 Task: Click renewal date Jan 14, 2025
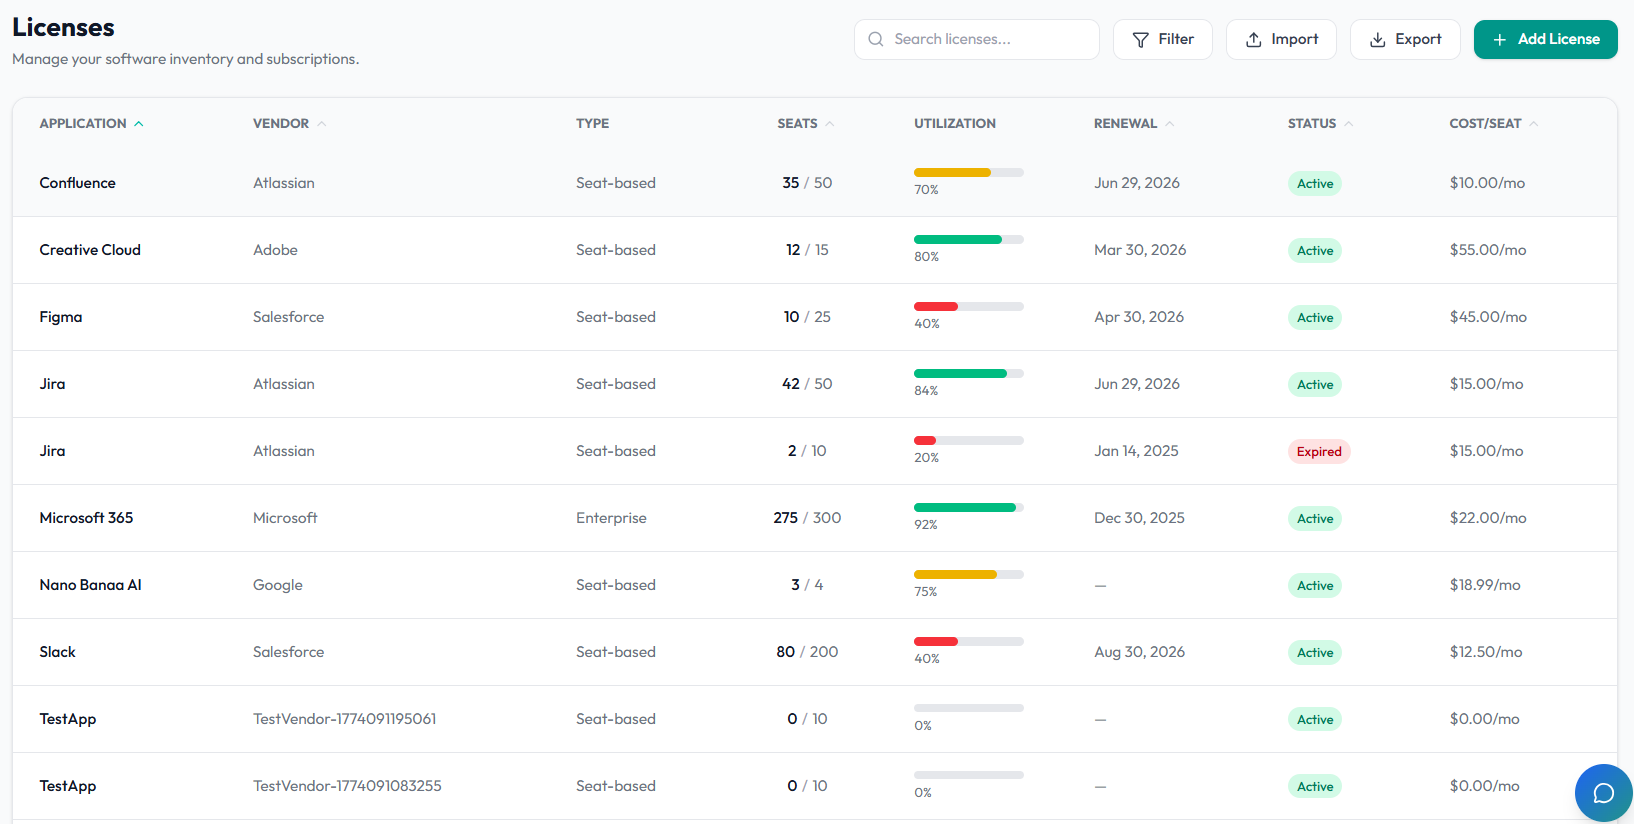[x=1136, y=451]
